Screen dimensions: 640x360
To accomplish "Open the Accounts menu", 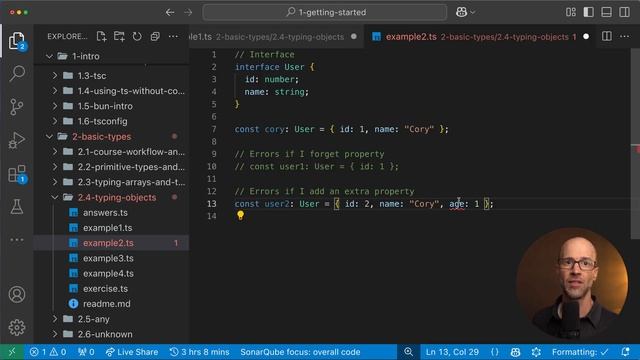I will click(x=17, y=294).
